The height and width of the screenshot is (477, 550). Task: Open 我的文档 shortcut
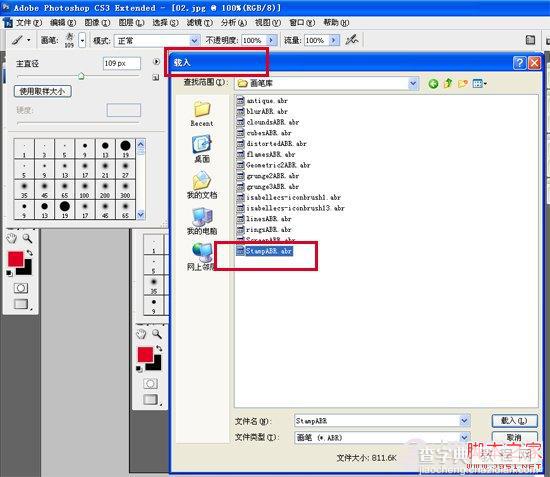click(202, 185)
